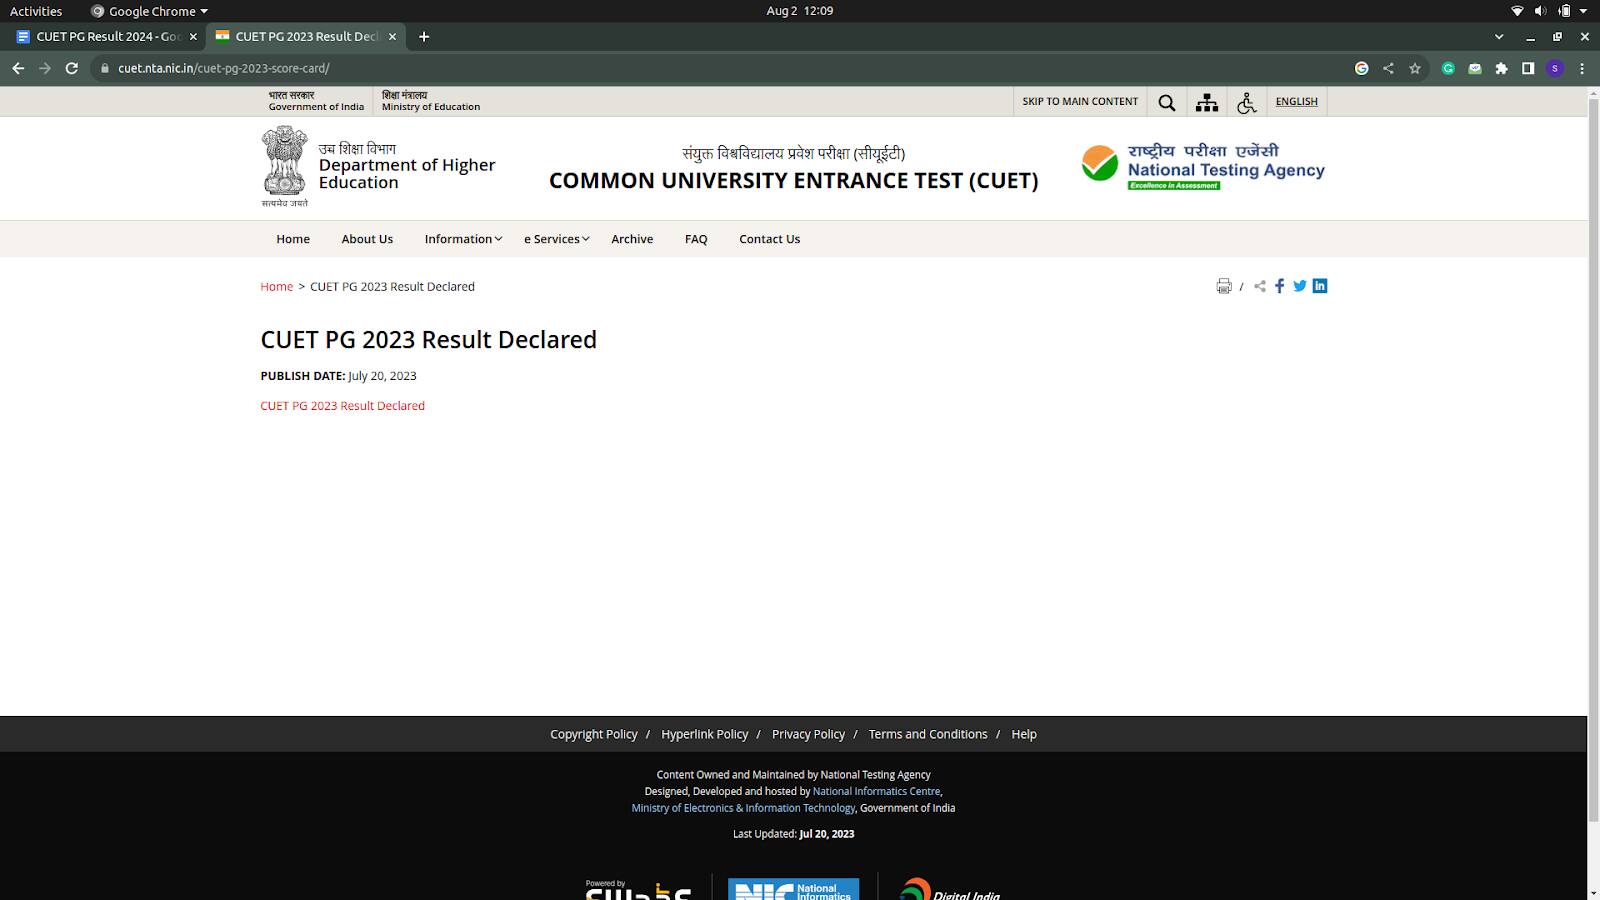This screenshot has width=1600, height=900.
Task: Open the Google Chrome app menu in top bar
Action: (x=149, y=11)
